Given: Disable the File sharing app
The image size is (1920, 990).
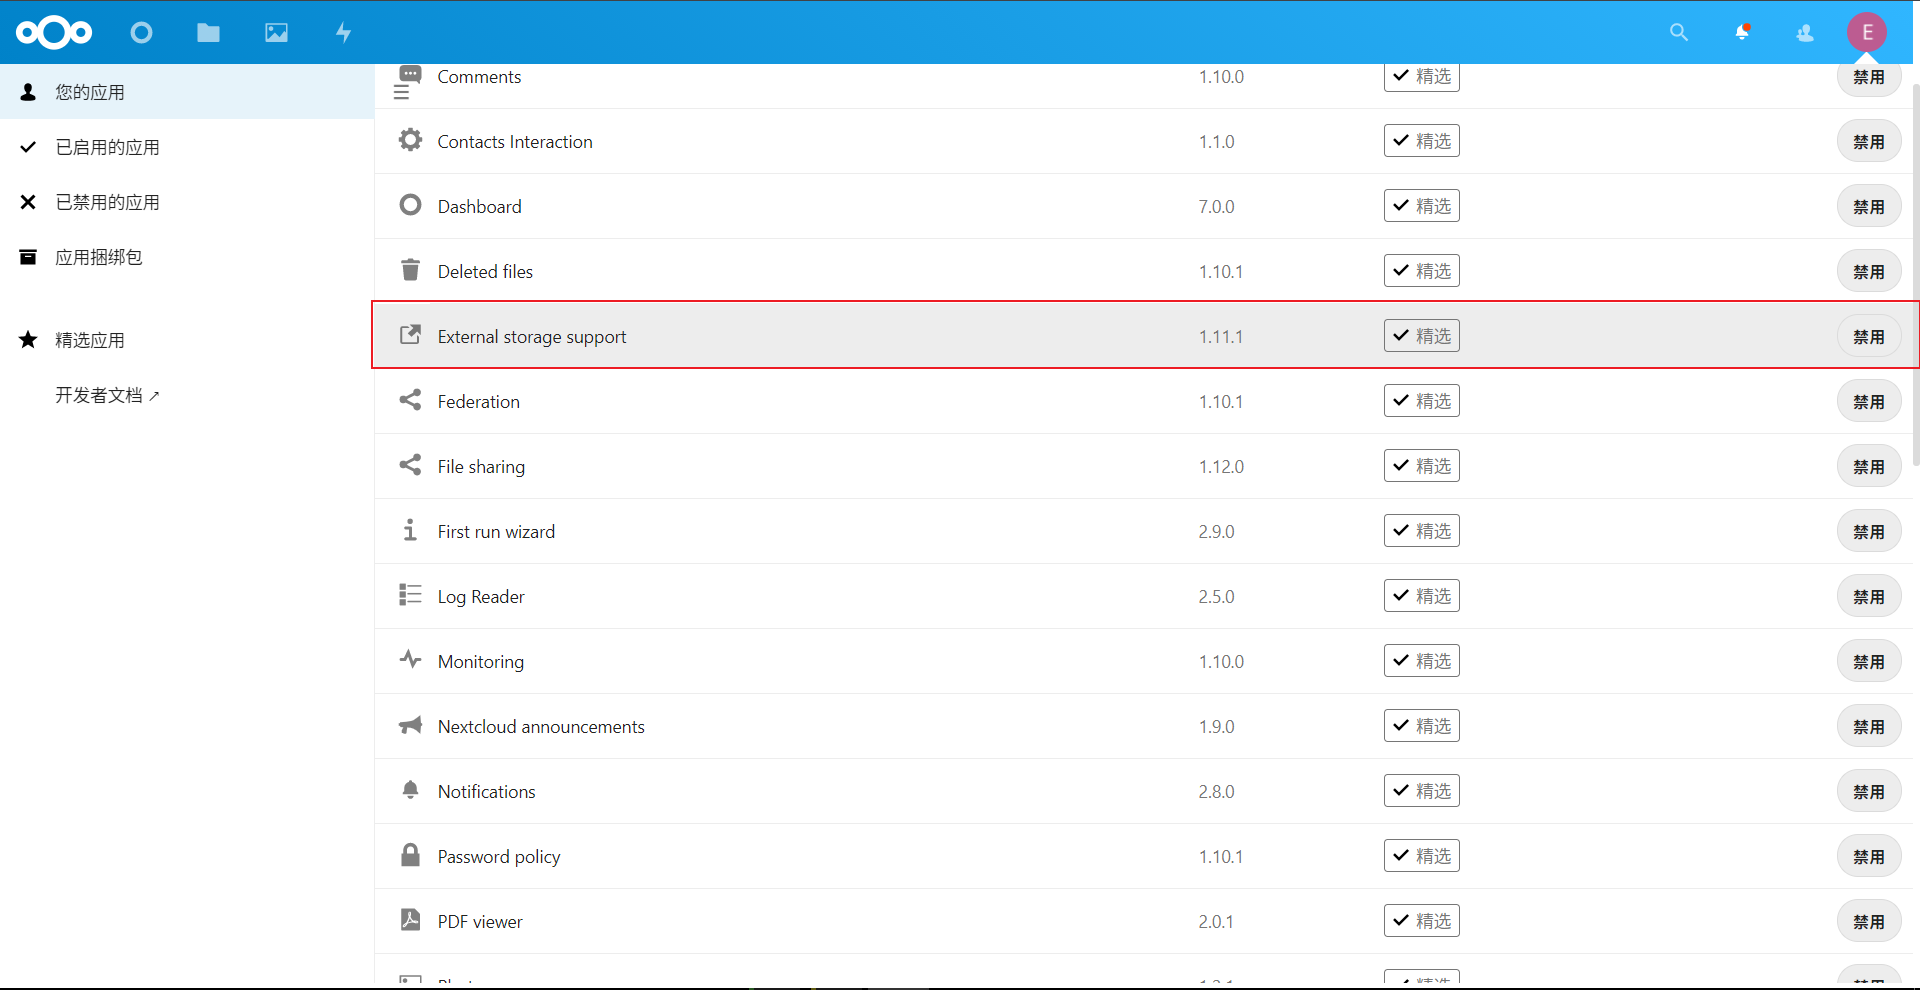Looking at the screenshot, I should click(1868, 467).
